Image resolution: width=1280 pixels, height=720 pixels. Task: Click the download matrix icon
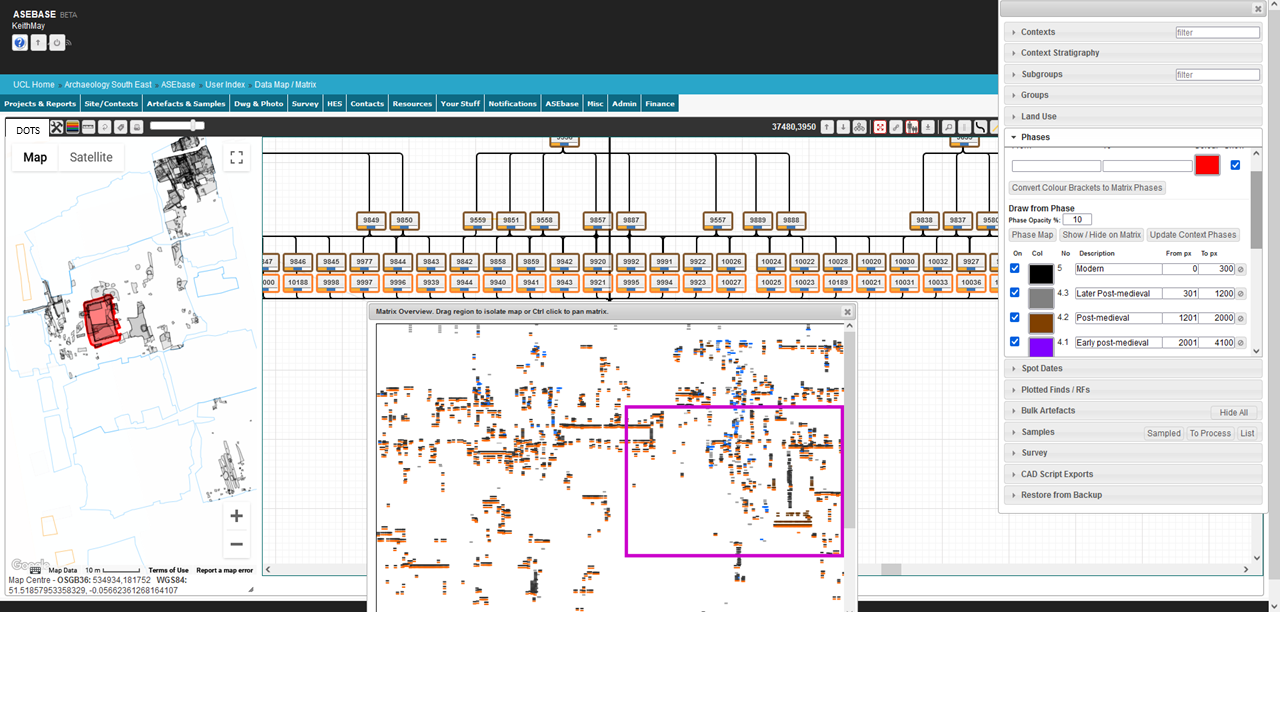click(x=928, y=127)
